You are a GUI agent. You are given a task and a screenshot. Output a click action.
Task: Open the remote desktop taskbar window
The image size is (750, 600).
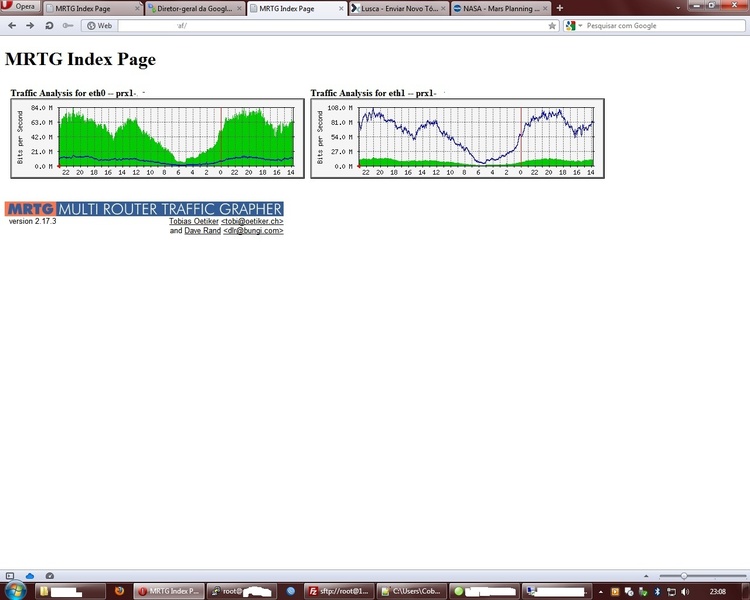557,591
